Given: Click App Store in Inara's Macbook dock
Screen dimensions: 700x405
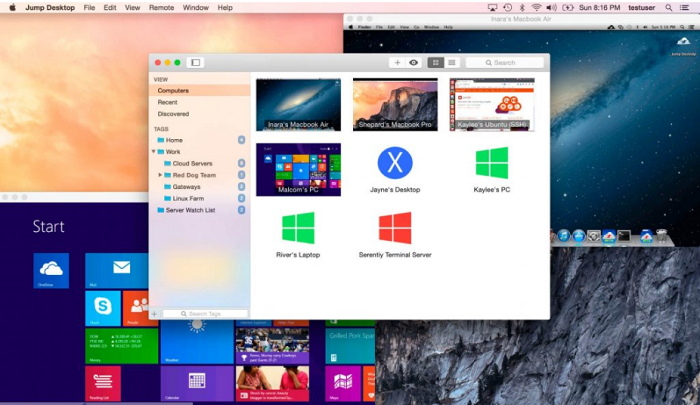Looking at the screenshot, I should tap(579, 235).
